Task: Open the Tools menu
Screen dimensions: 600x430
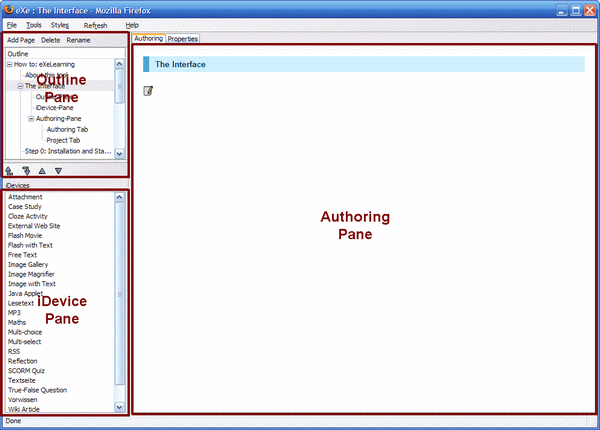Action: 34,24
